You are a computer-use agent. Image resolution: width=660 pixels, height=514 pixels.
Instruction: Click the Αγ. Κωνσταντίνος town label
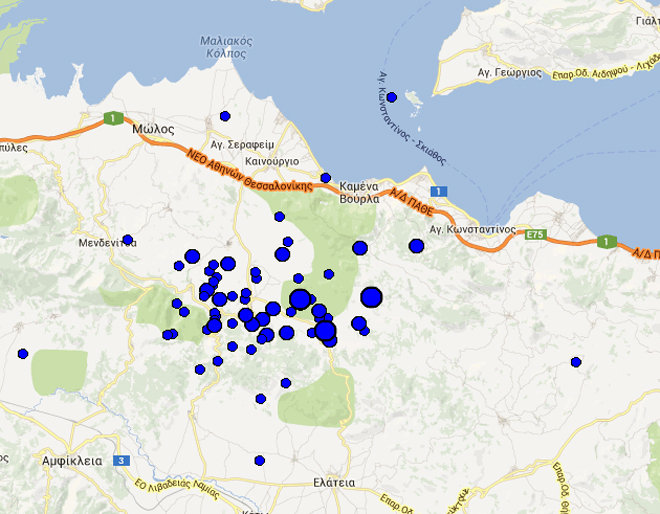point(472,229)
